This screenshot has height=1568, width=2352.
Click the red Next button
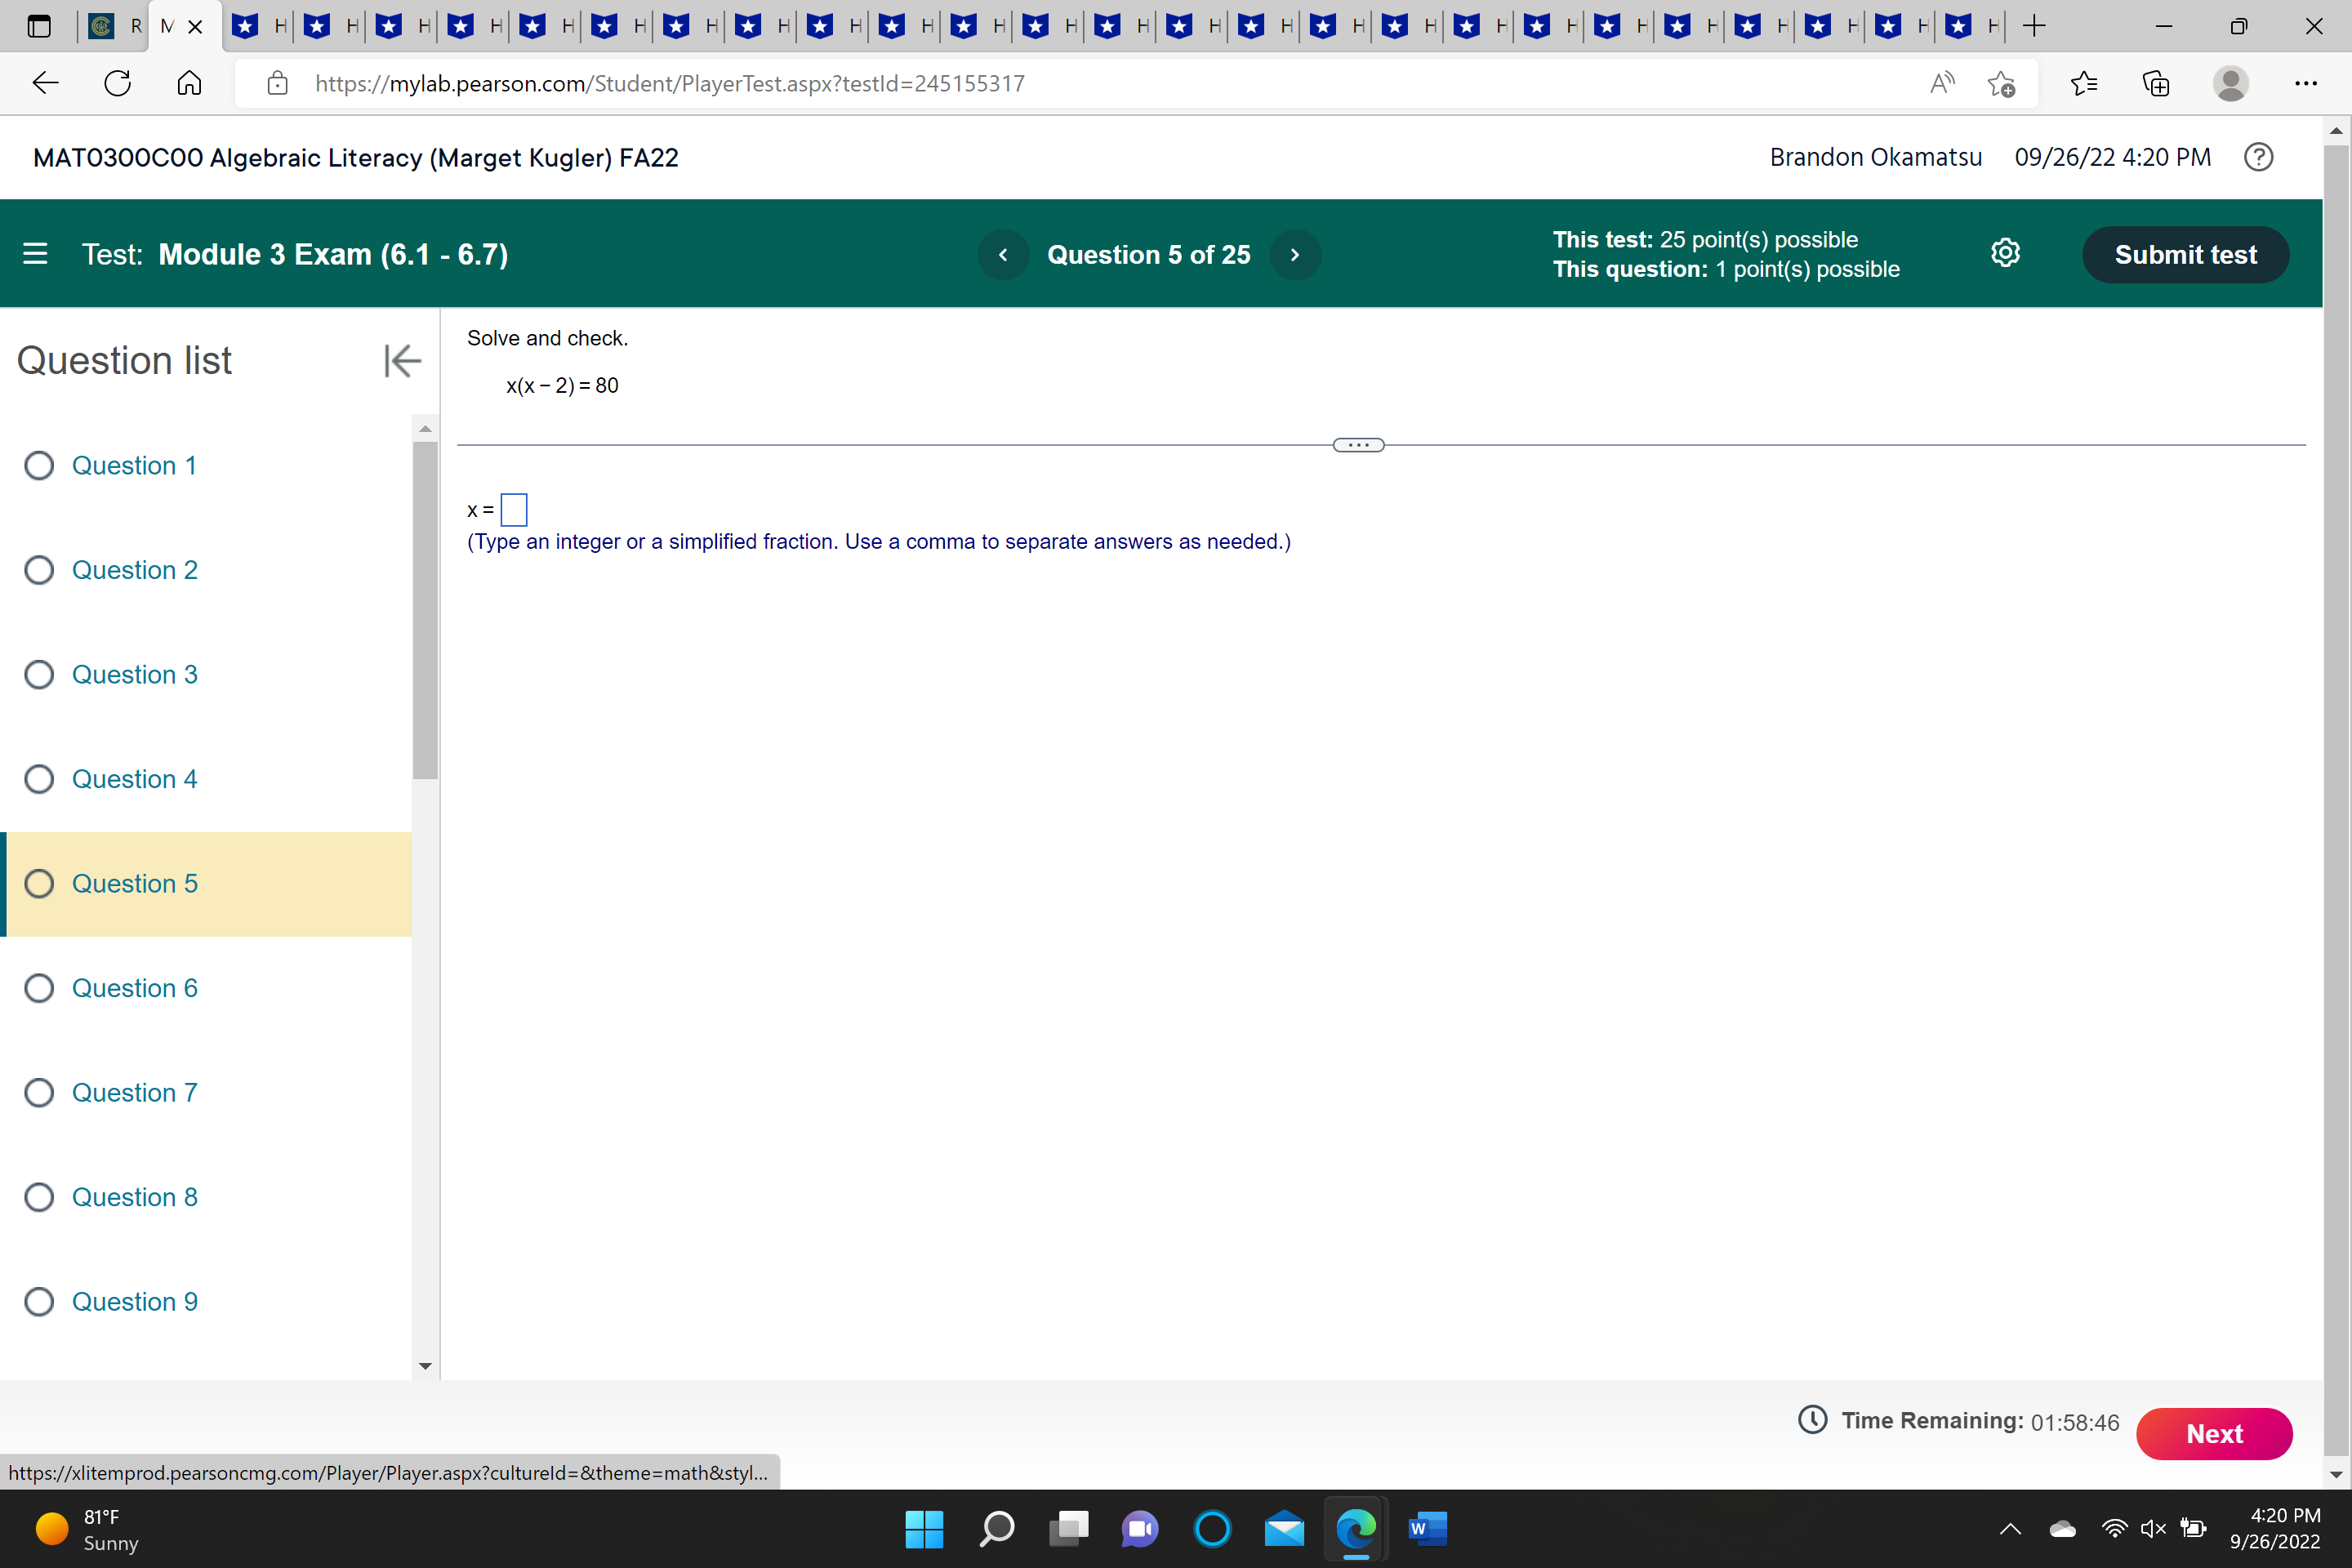click(x=2213, y=1434)
